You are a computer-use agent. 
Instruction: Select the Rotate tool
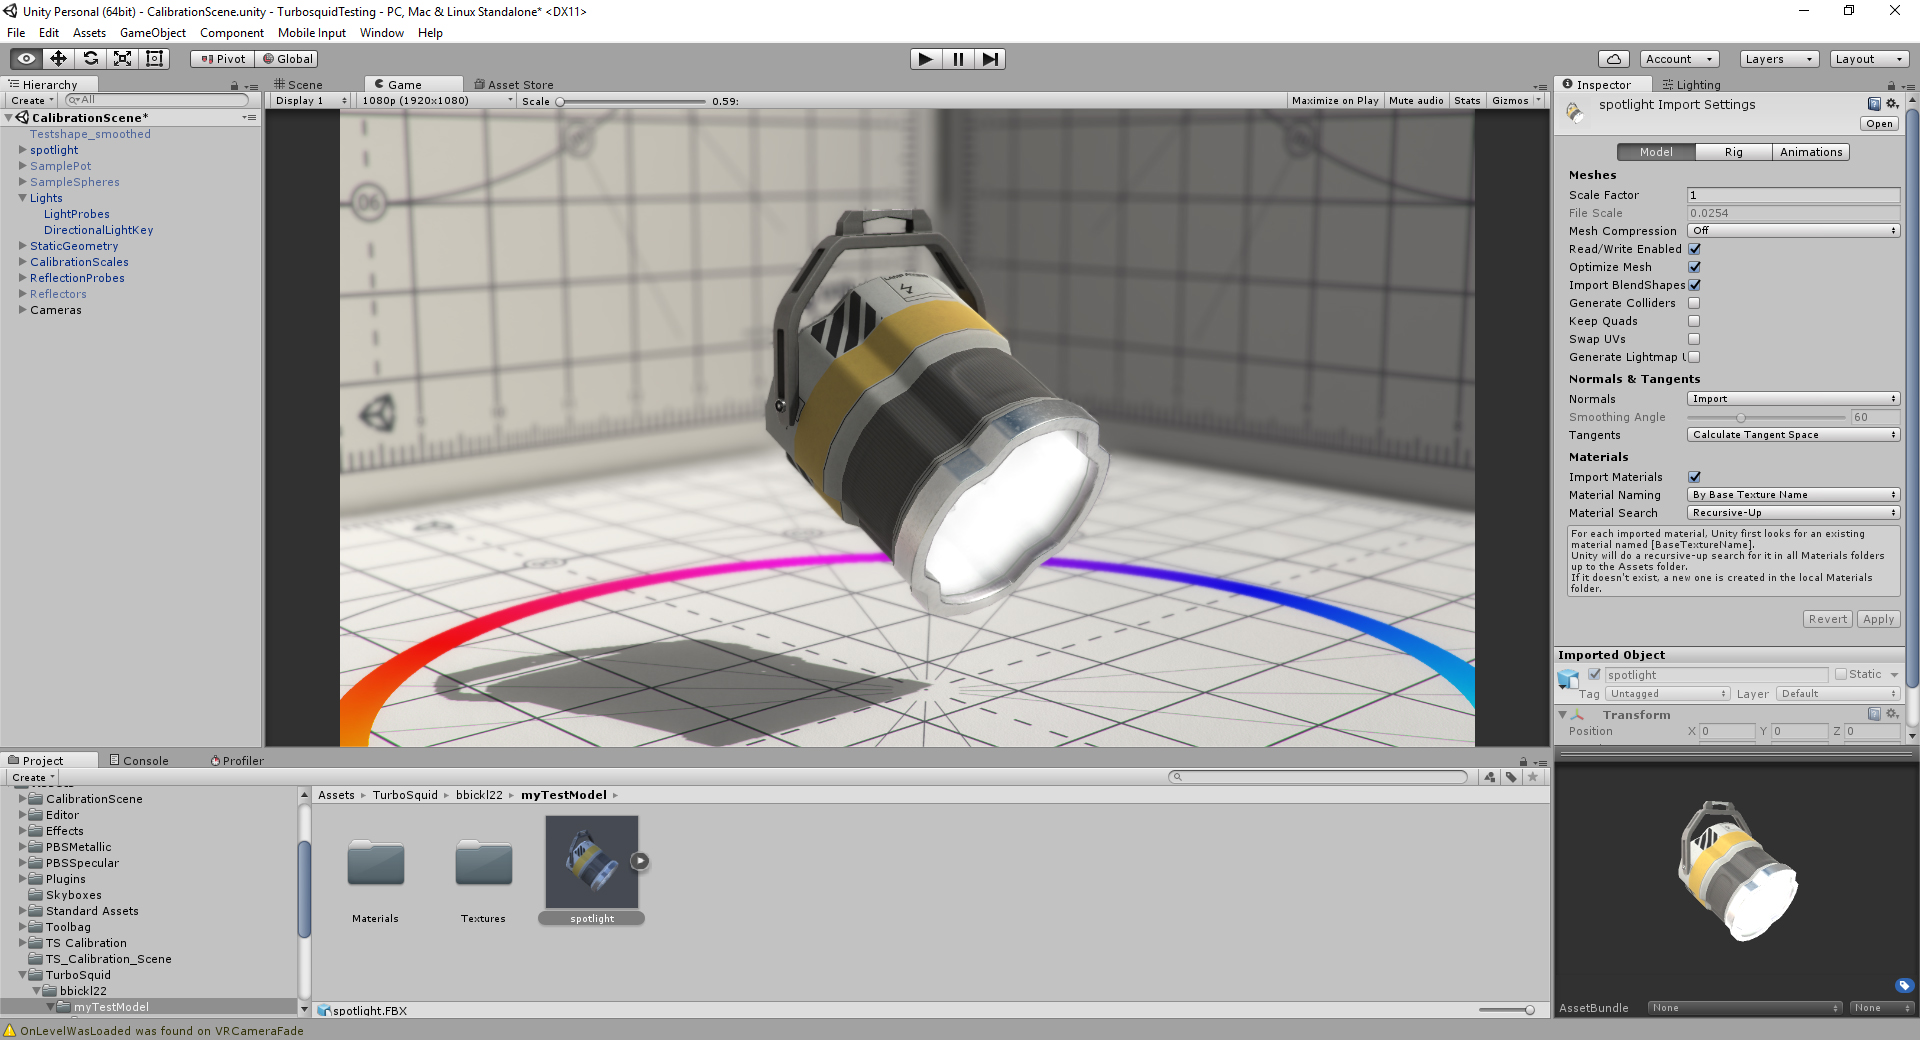(90, 59)
